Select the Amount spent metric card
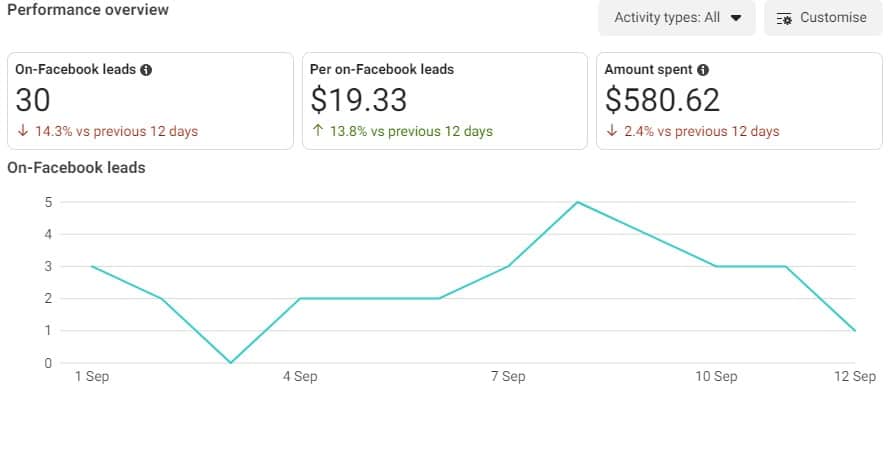Screen dimensions: 891x454 [x=738, y=100]
